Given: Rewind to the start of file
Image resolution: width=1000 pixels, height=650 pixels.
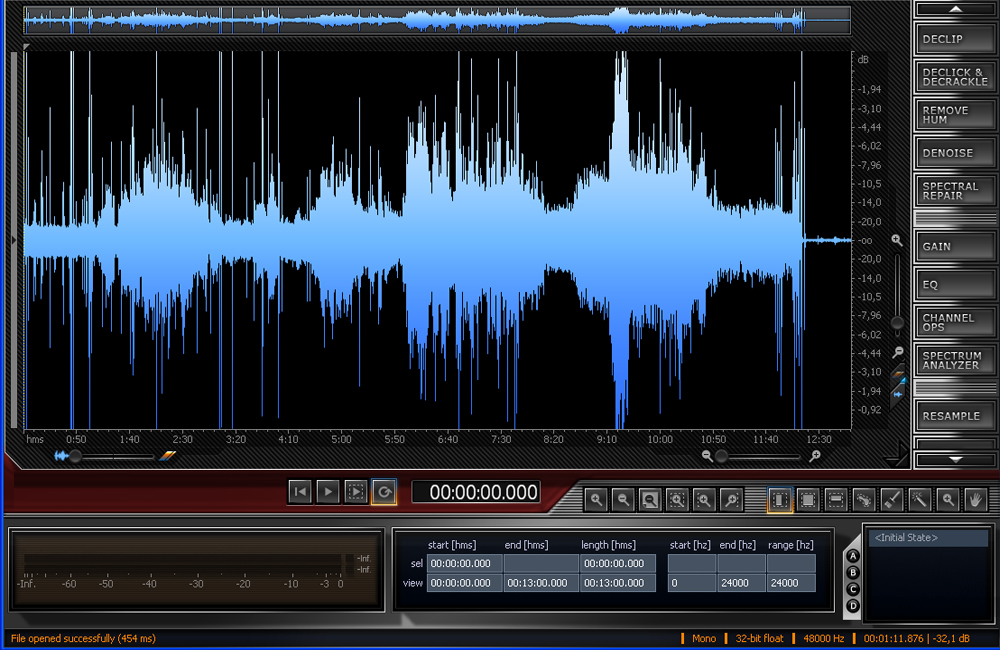Looking at the screenshot, I should click(x=299, y=491).
